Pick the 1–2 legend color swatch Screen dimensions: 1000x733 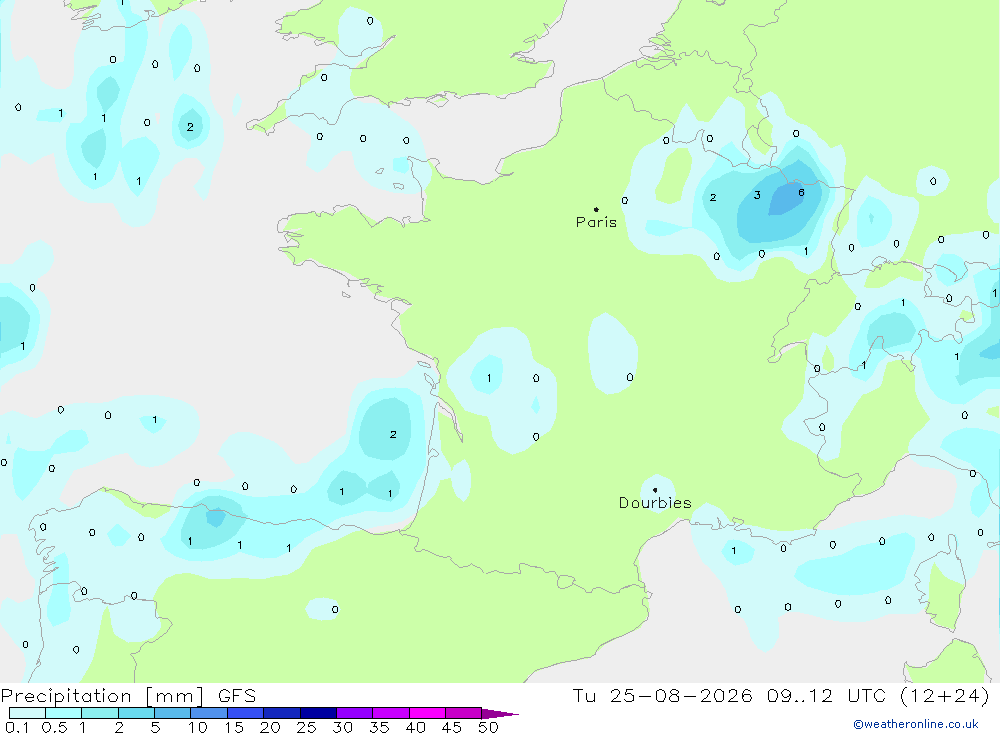(x=100, y=713)
